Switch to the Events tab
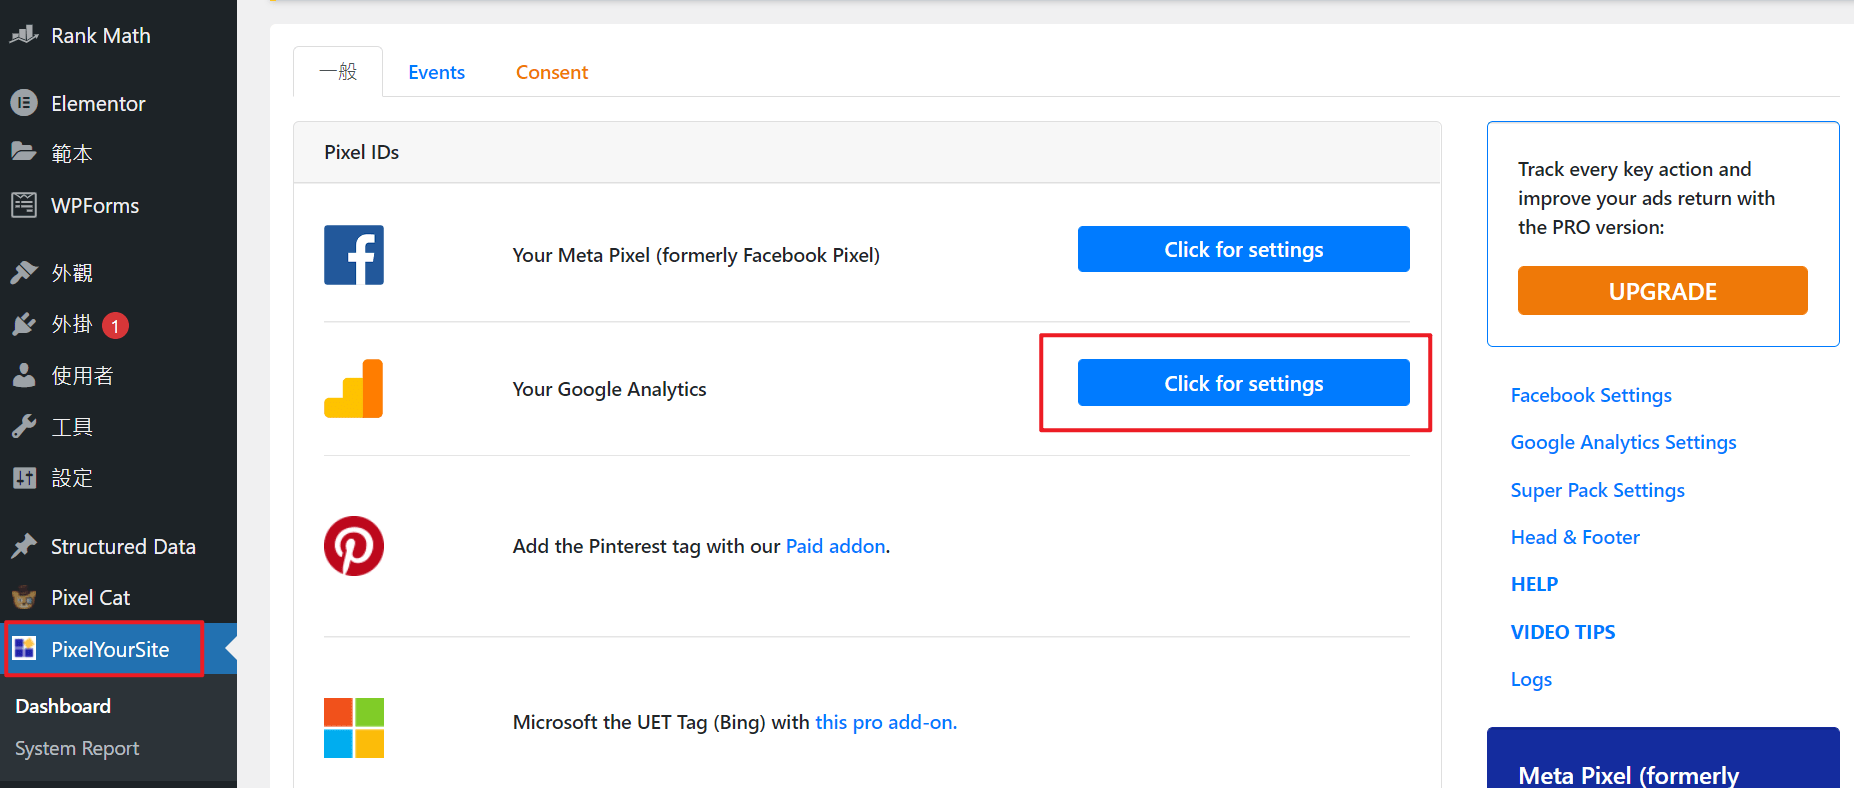1854x788 pixels. pos(436,72)
